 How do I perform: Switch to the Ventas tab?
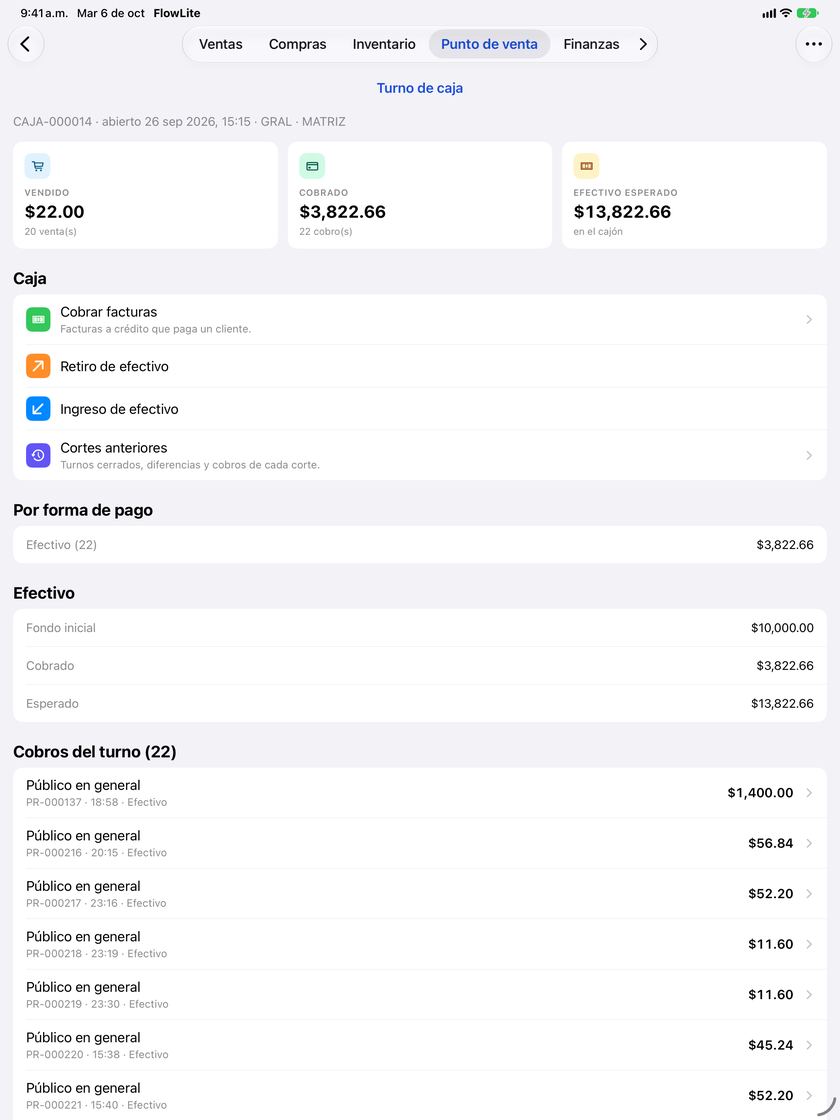point(221,44)
